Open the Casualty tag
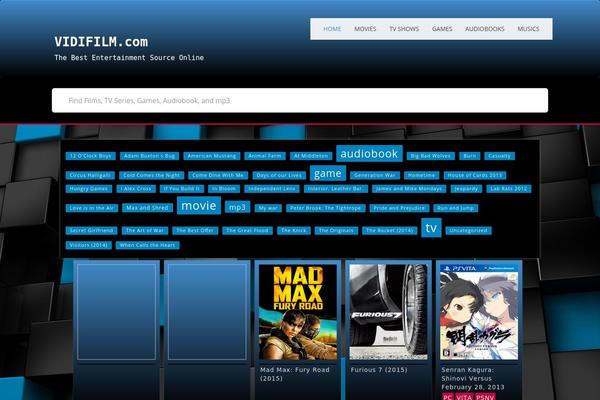The height and width of the screenshot is (400, 600). pos(499,156)
